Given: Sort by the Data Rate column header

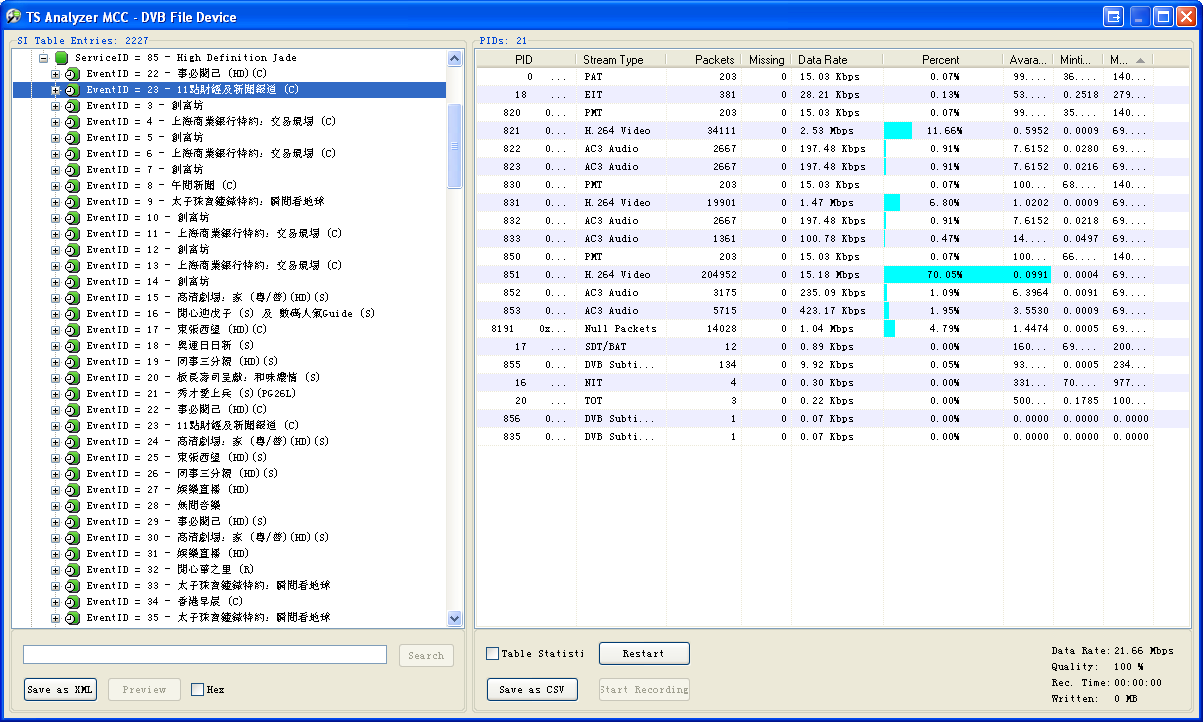Looking at the screenshot, I should coord(822,60).
